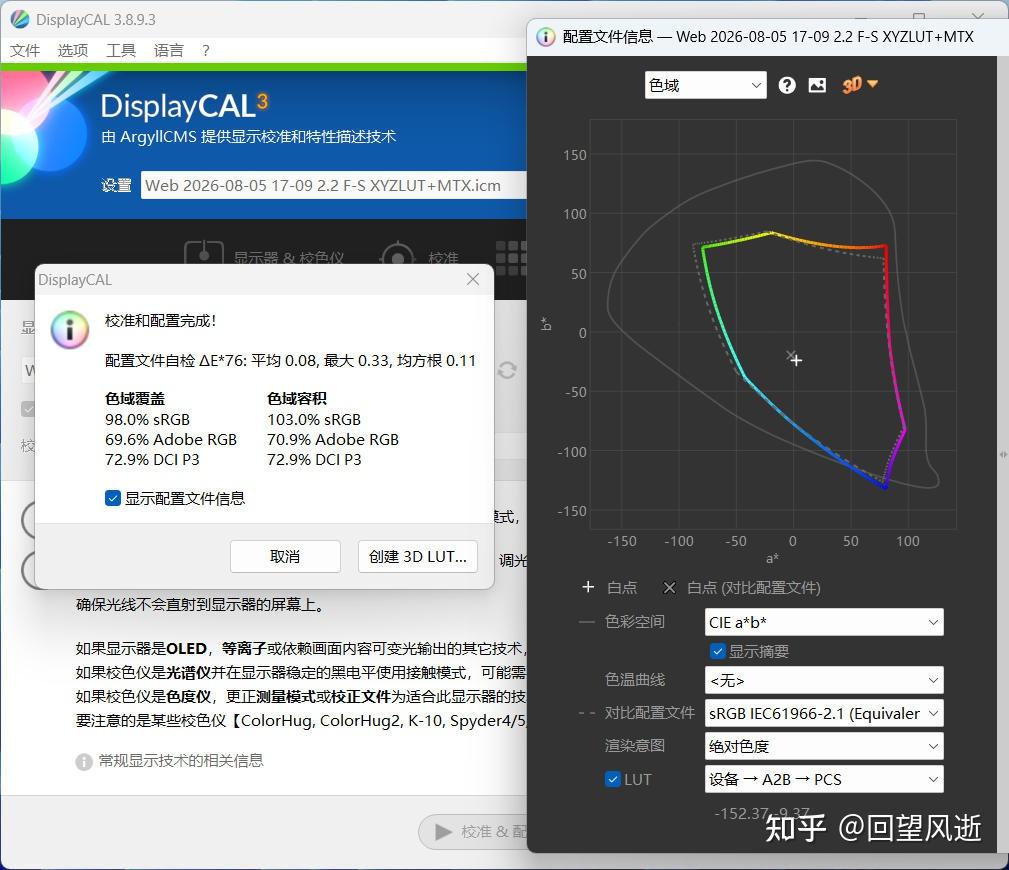Screen dimensions: 1009x870
Task: Click the 显示器 & 校色仪 tab icon
Action: [x=203, y=254]
